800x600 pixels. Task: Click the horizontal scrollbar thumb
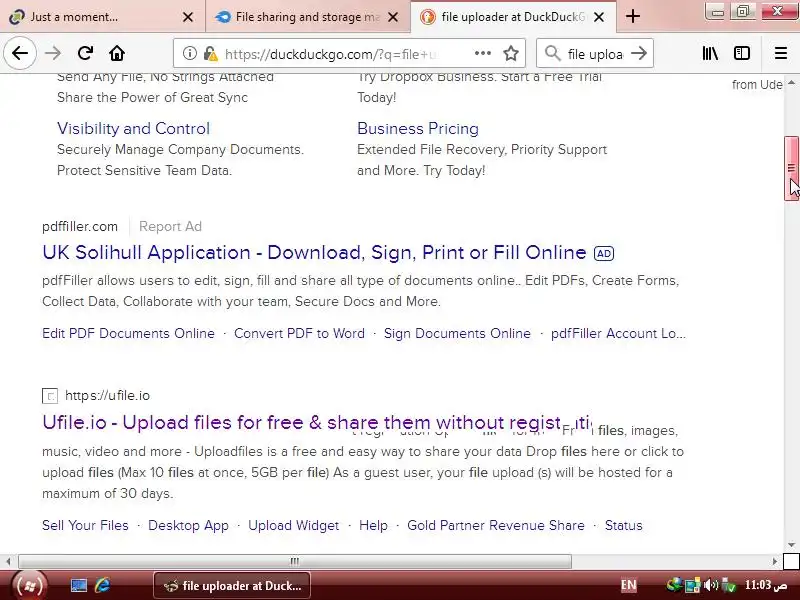294,561
